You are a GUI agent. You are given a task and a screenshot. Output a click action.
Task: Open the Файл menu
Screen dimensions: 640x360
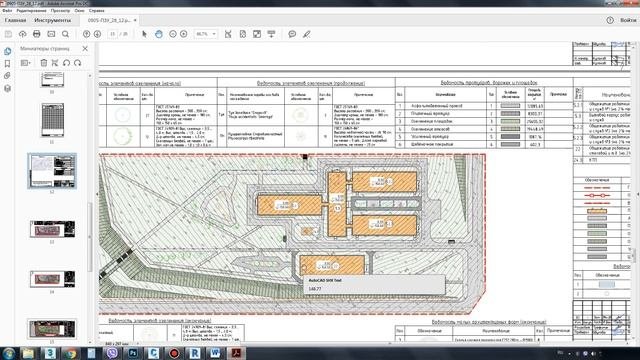(7, 11)
